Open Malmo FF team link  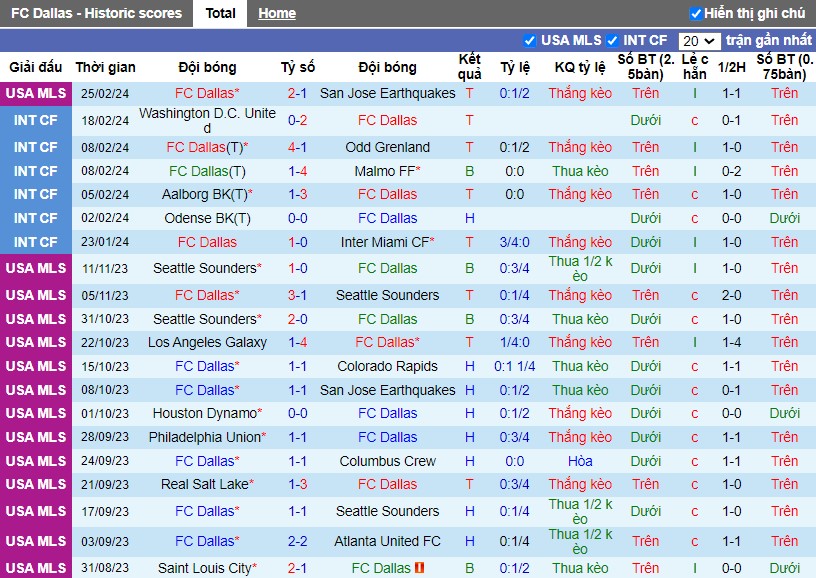(x=387, y=171)
